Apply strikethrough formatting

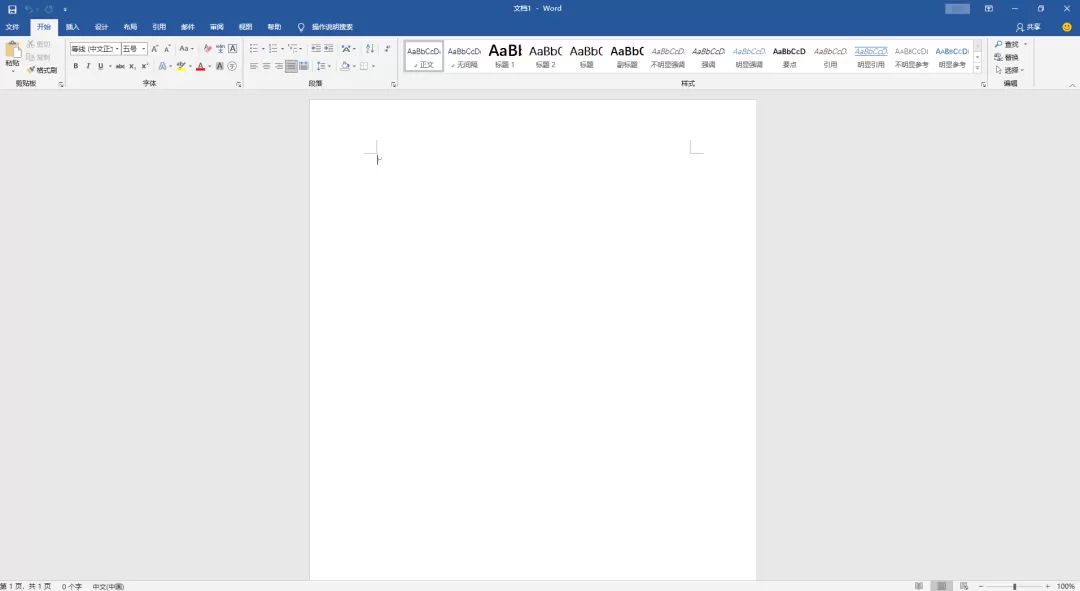[x=122, y=66]
